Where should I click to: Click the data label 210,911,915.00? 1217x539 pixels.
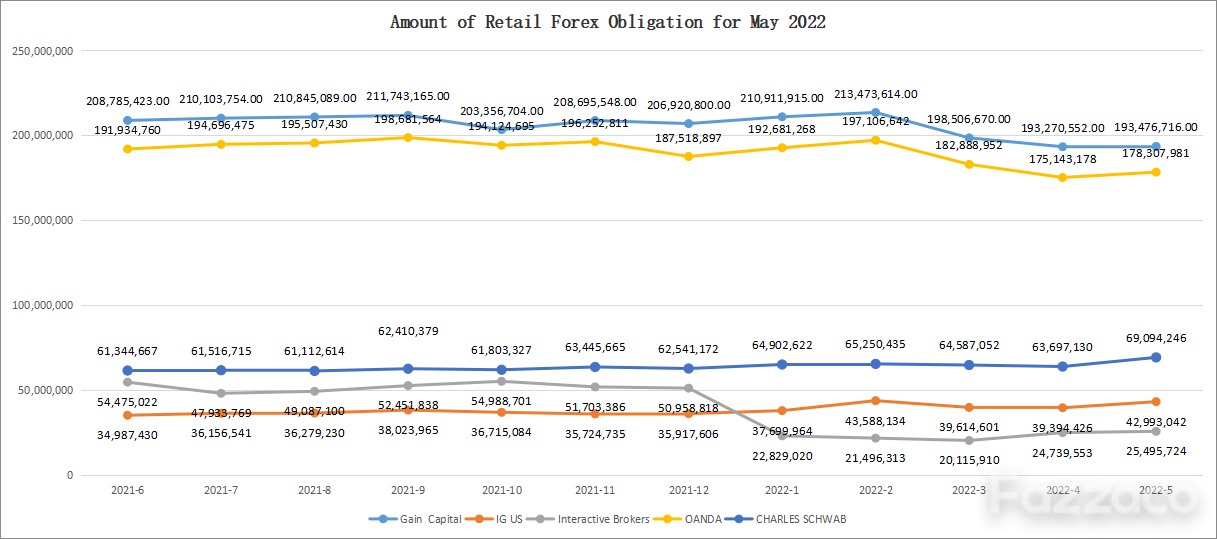click(x=782, y=98)
